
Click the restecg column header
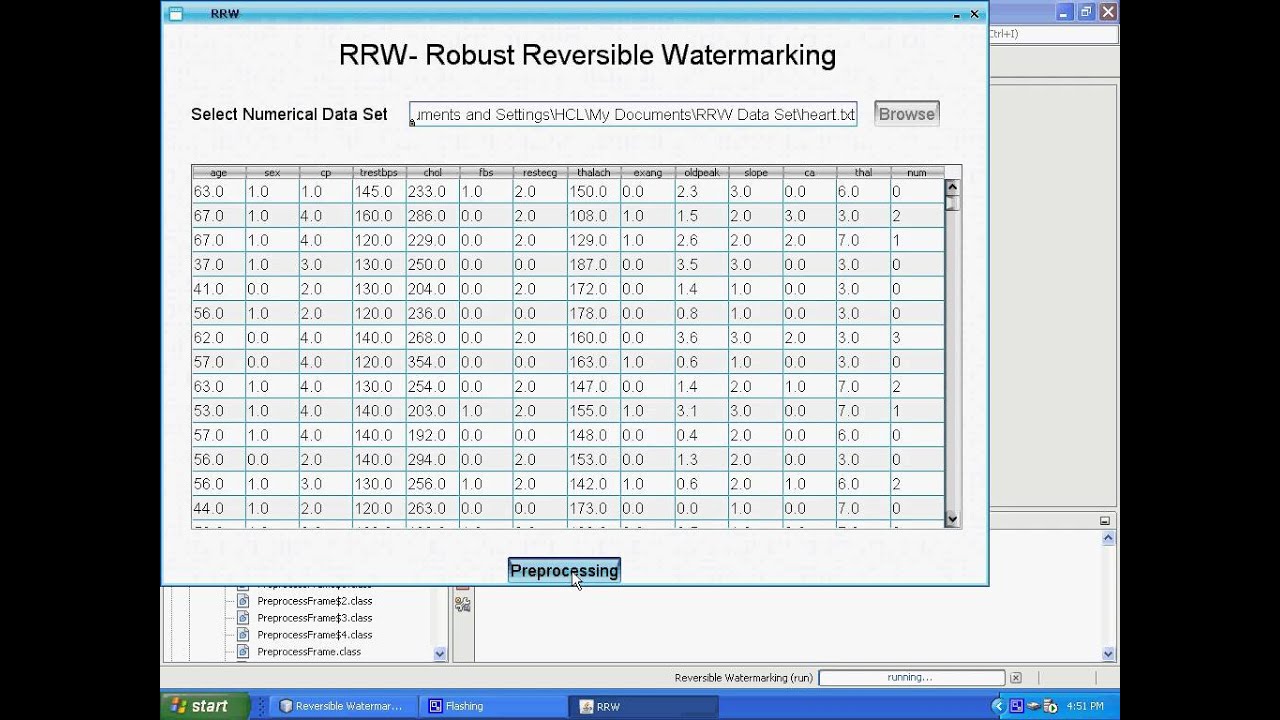540,173
